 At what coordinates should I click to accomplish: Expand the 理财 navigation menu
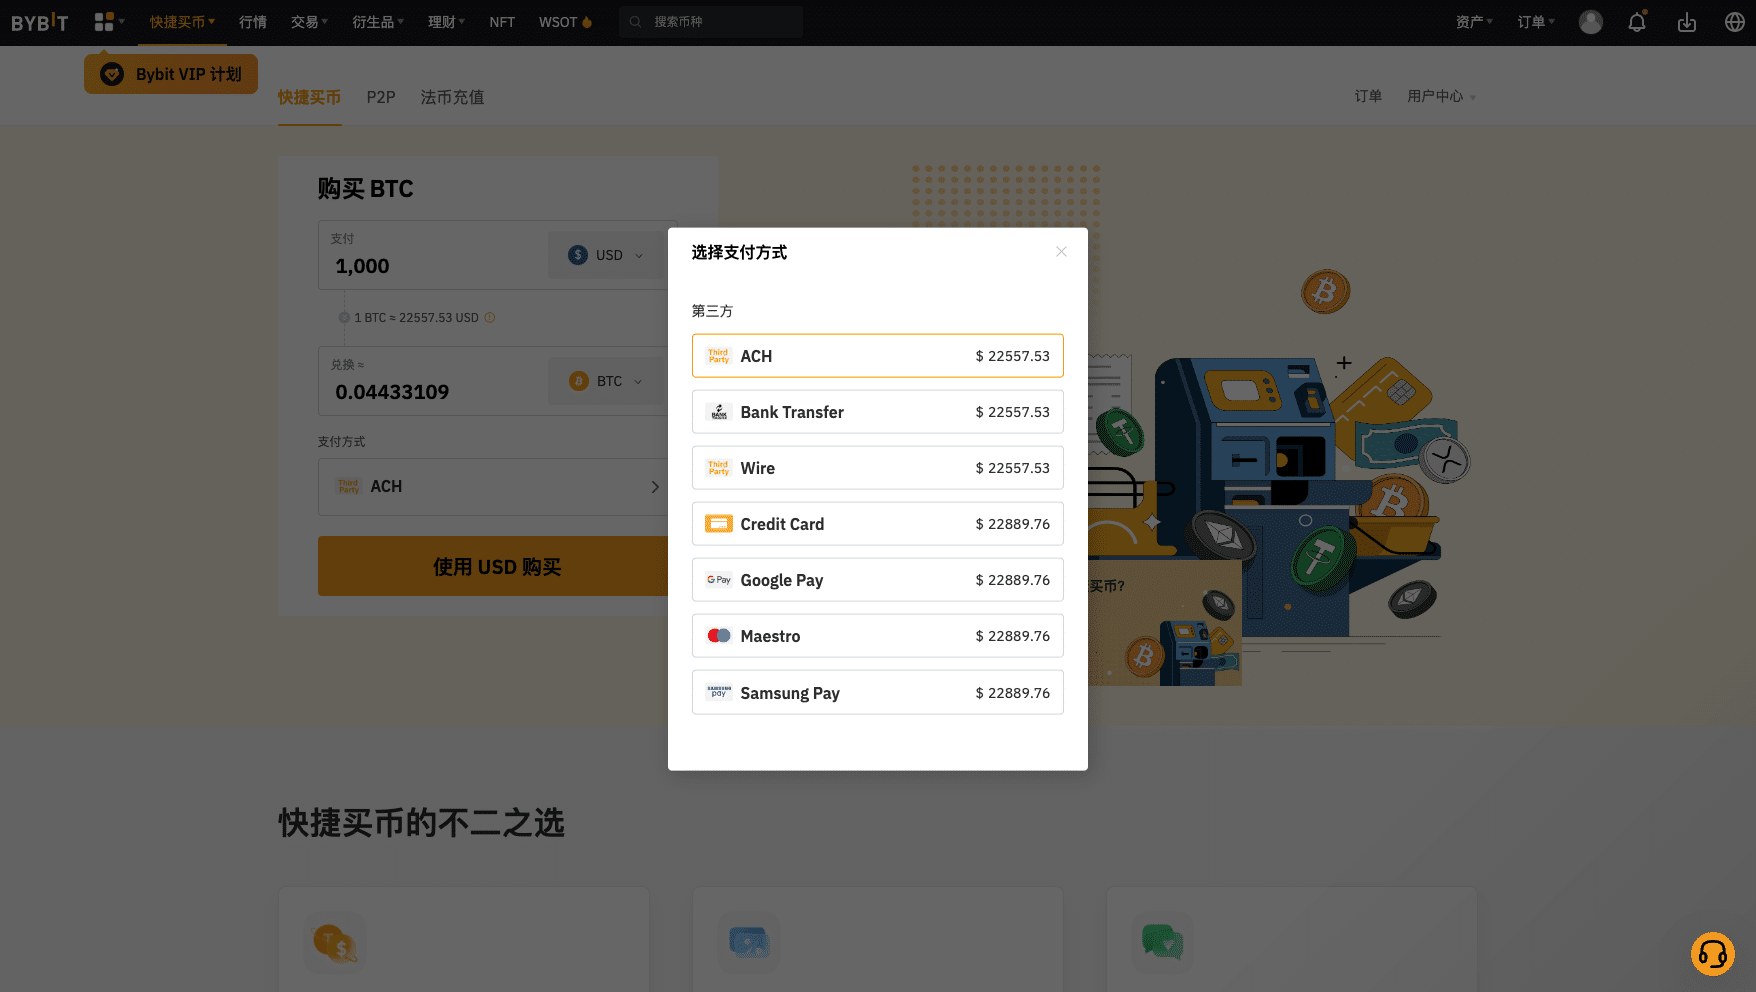tap(446, 22)
